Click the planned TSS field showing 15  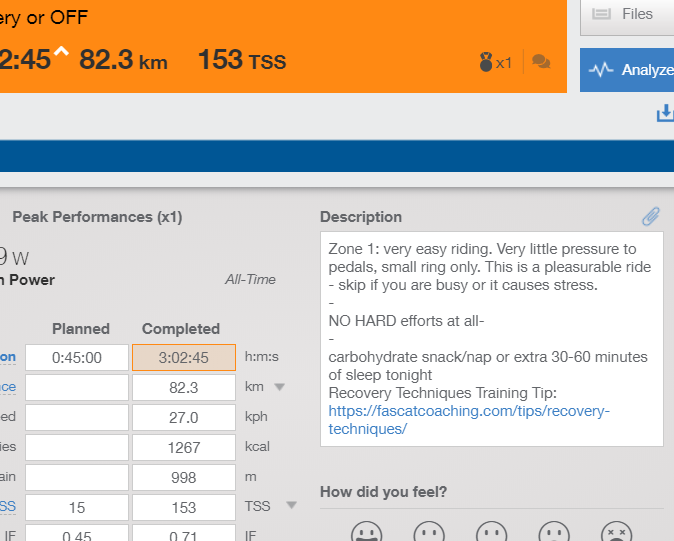coord(77,507)
